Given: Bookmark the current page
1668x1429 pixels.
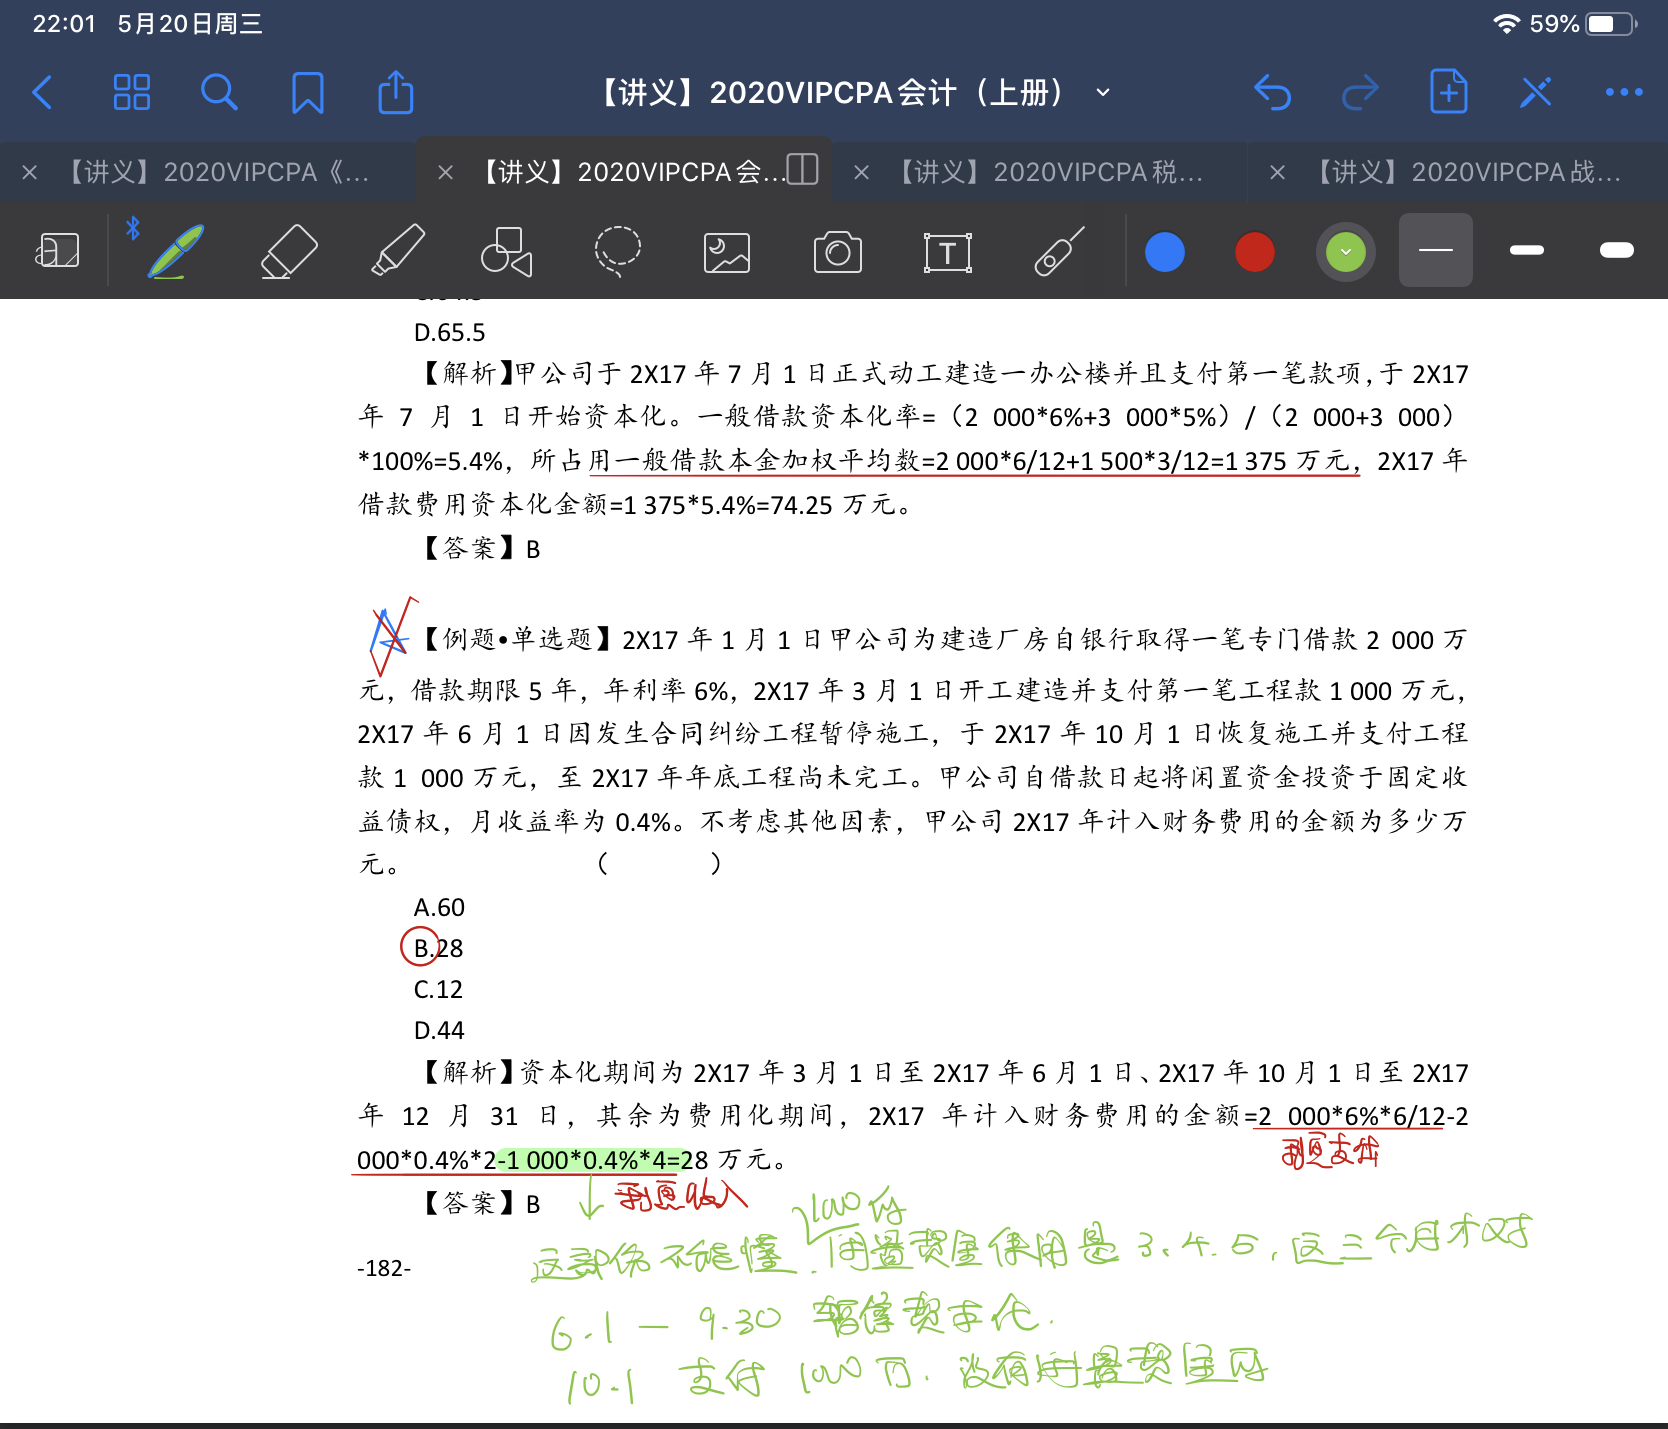Looking at the screenshot, I should coord(307,93).
